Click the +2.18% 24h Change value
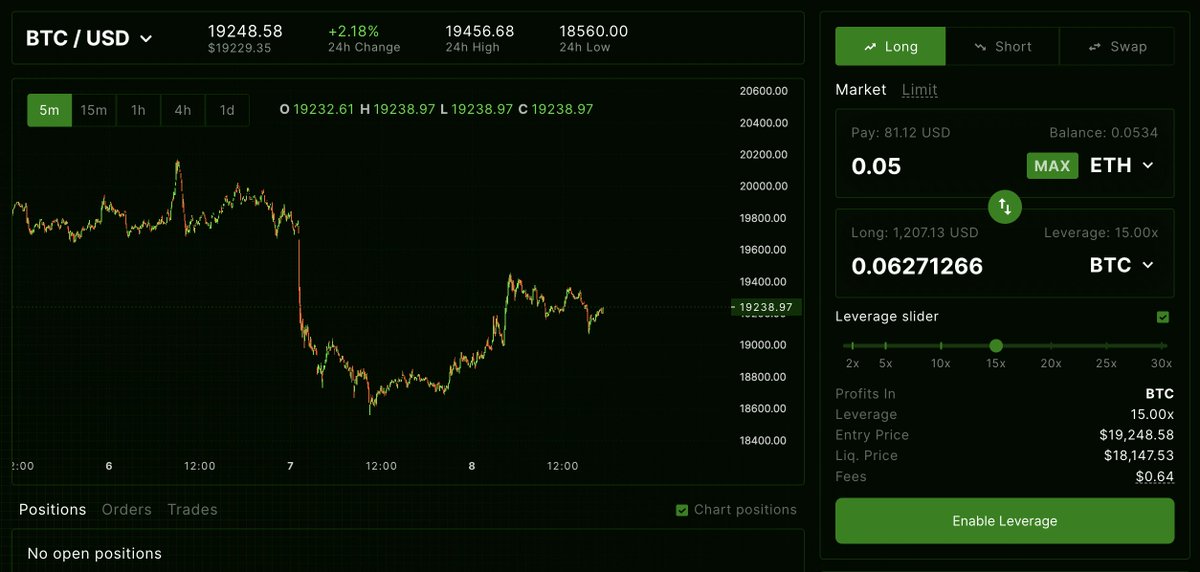 click(x=353, y=32)
